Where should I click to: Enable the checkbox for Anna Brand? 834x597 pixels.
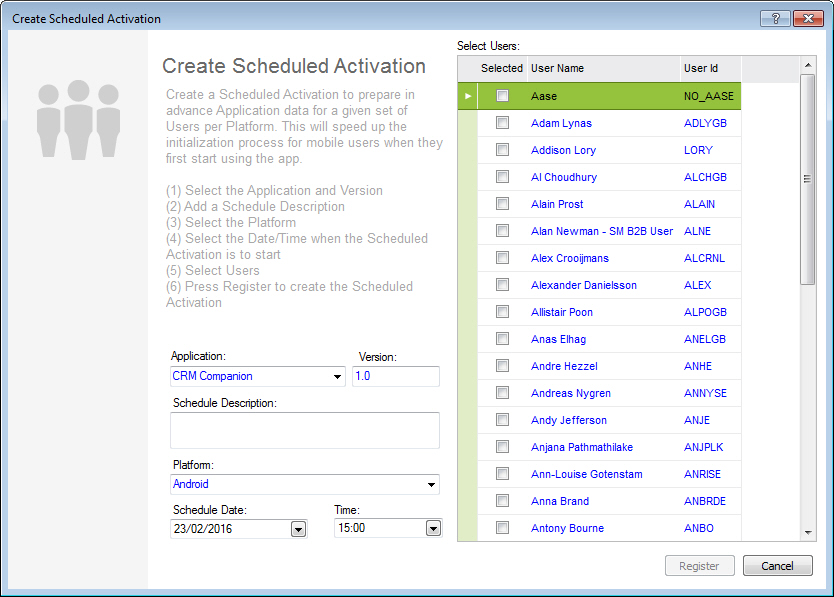coord(502,501)
